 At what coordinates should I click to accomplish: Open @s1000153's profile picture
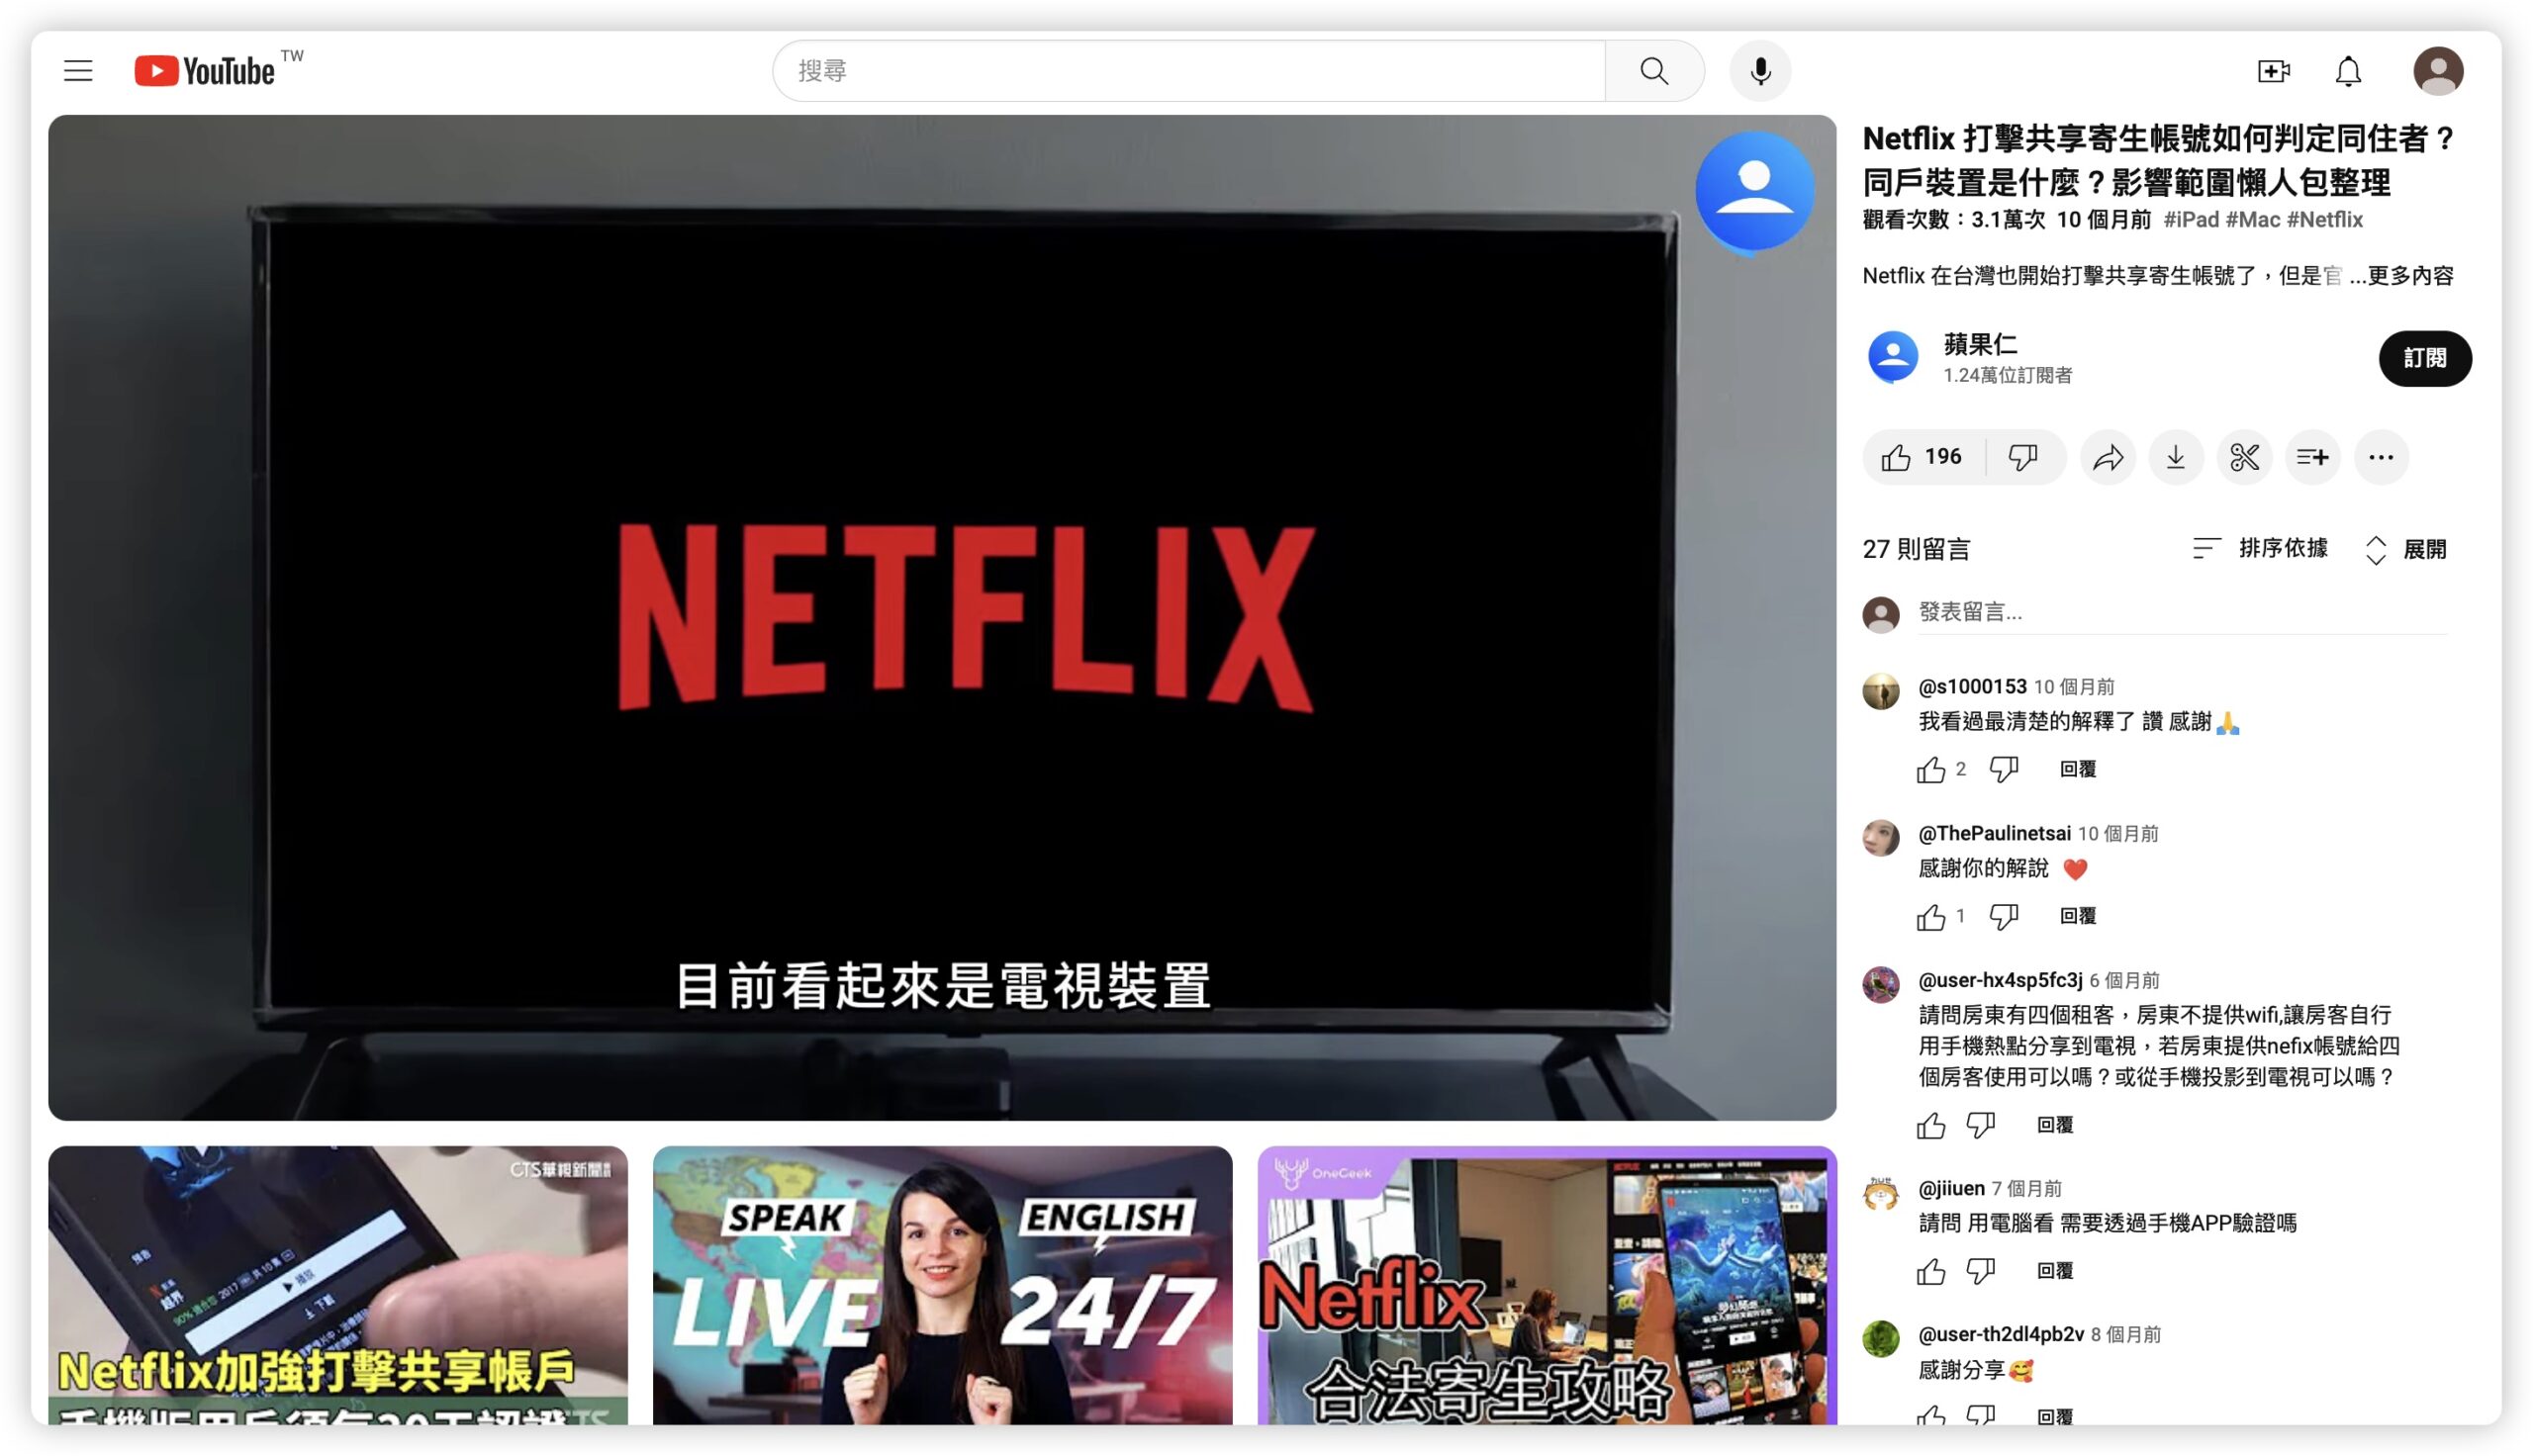pos(1881,691)
